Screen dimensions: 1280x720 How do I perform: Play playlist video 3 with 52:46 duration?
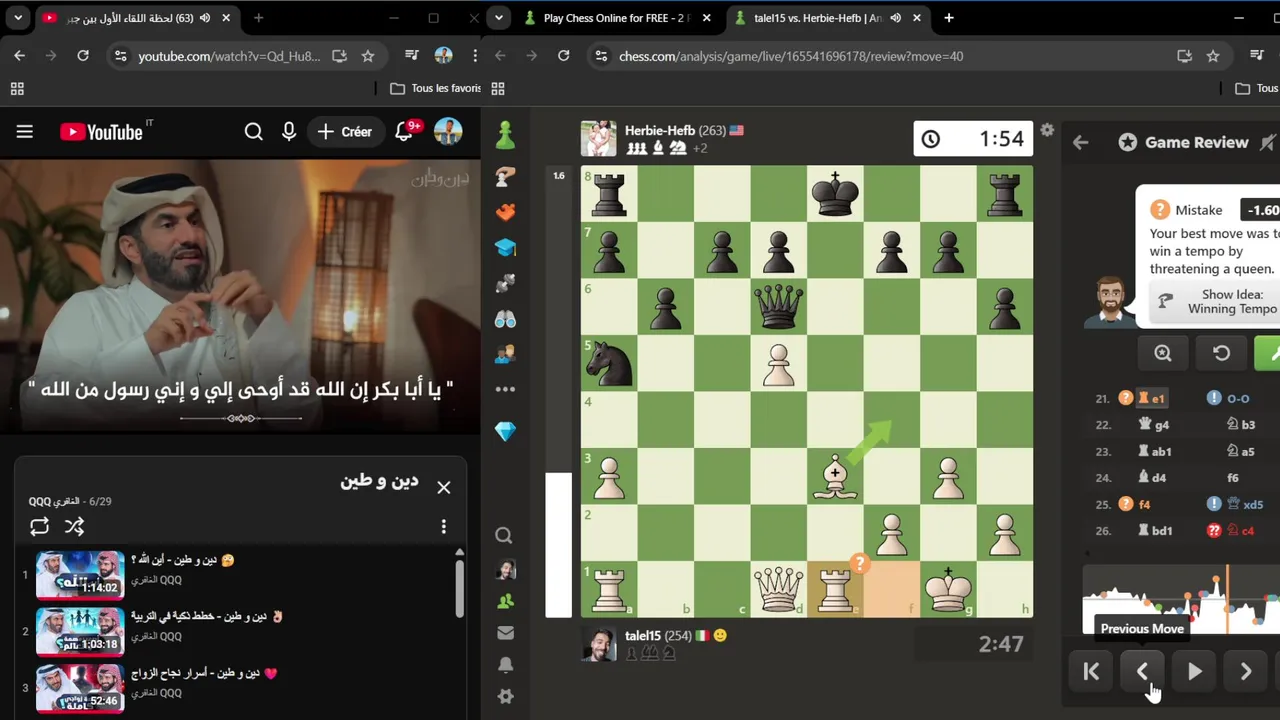pyautogui.click(x=80, y=688)
